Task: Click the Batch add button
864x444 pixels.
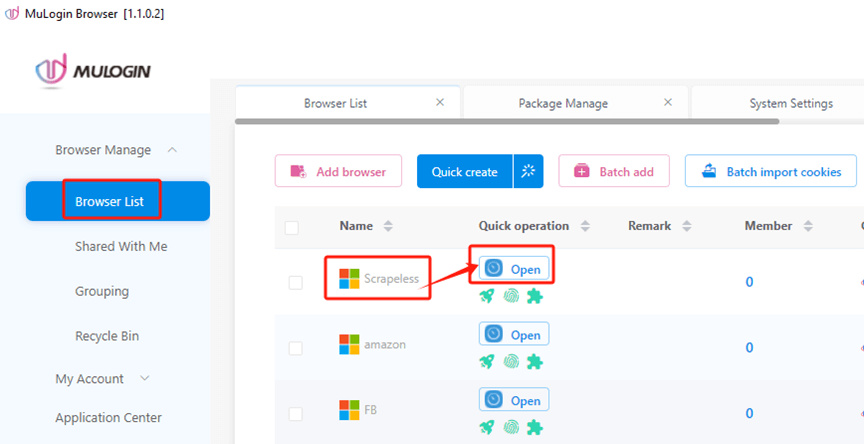Action: point(614,171)
